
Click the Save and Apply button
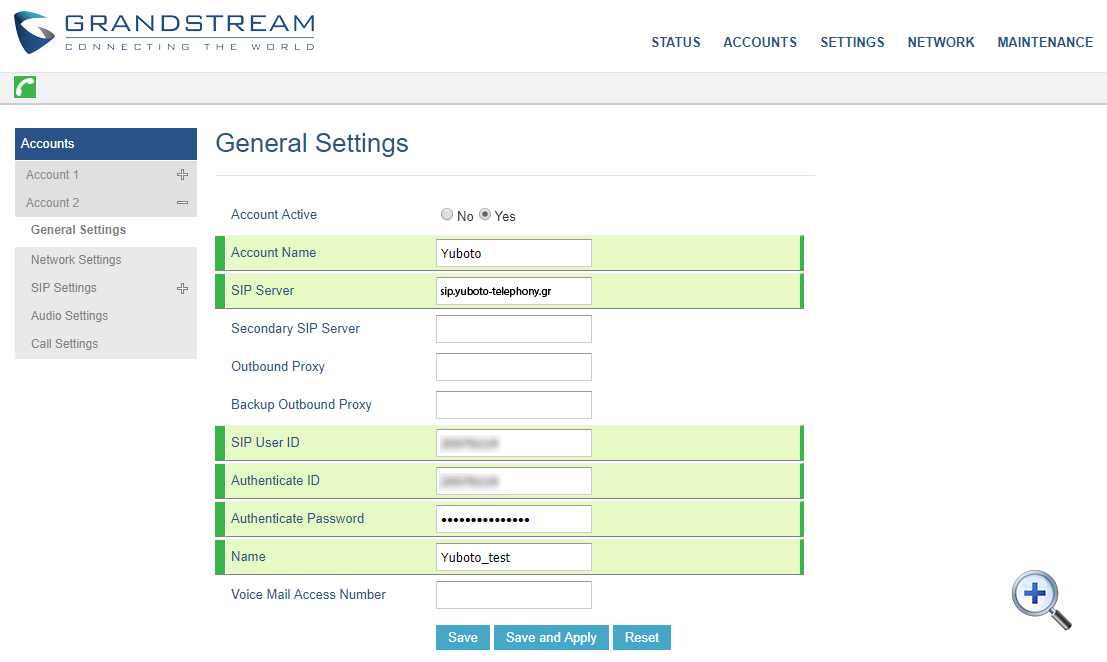pos(551,637)
